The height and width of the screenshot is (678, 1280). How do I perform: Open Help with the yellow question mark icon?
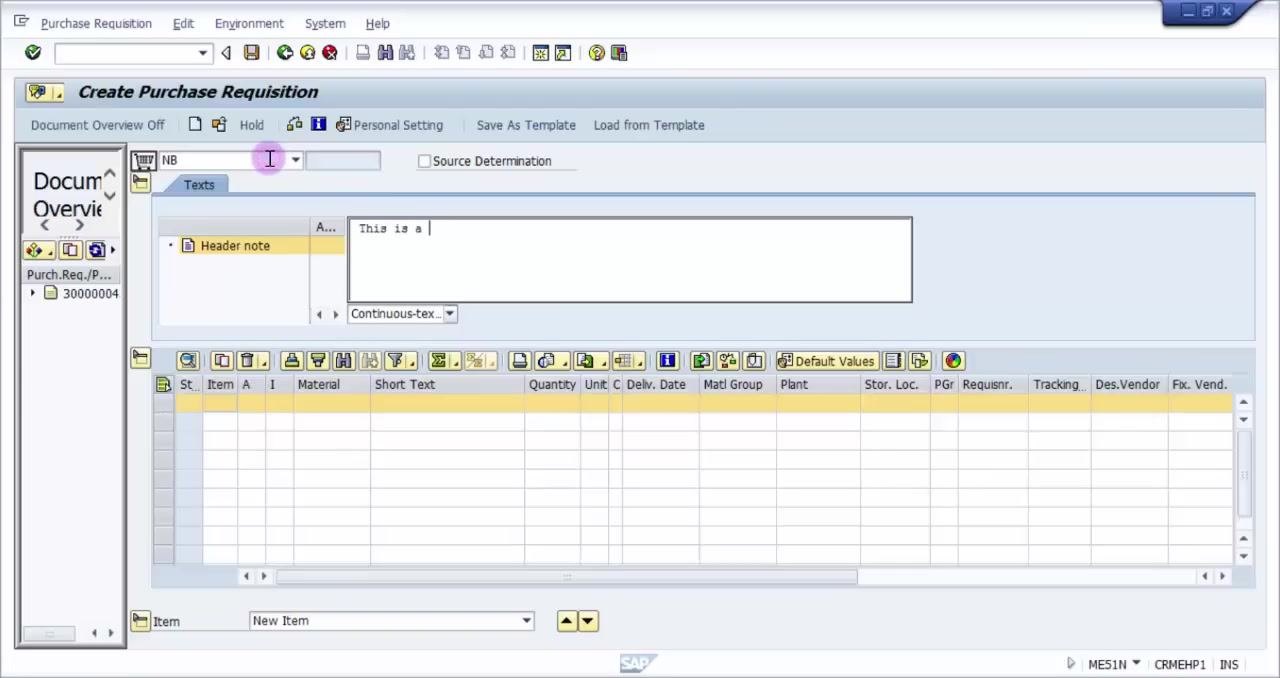coord(597,53)
